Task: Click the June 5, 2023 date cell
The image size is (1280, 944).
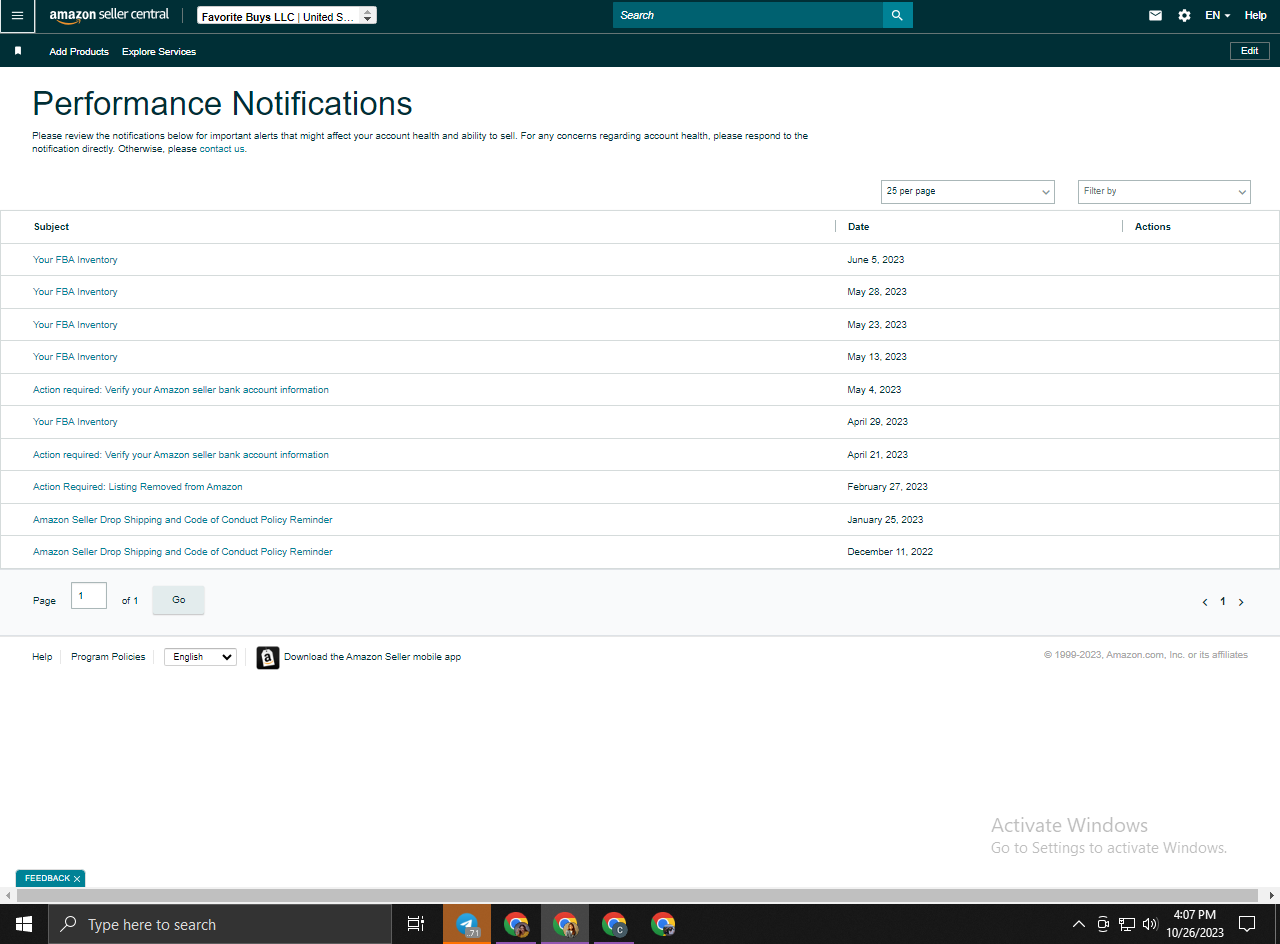Action: tap(875, 260)
